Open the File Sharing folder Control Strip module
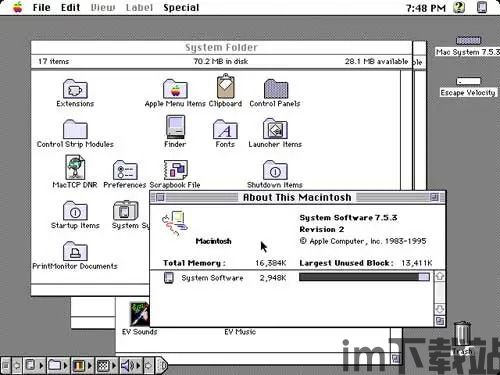Image resolution: width=500 pixels, height=375 pixels. (58, 366)
